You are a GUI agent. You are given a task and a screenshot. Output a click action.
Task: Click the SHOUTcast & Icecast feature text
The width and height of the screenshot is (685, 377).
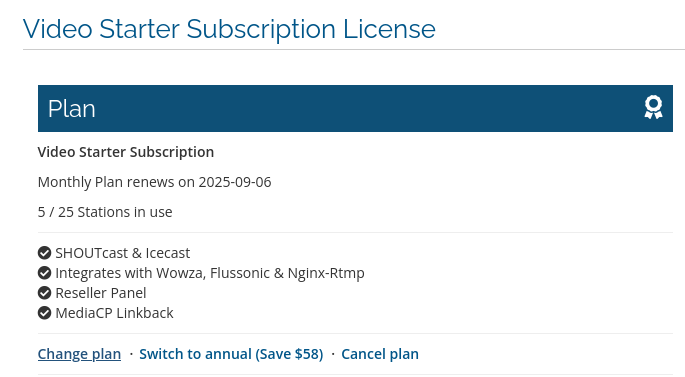point(122,253)
